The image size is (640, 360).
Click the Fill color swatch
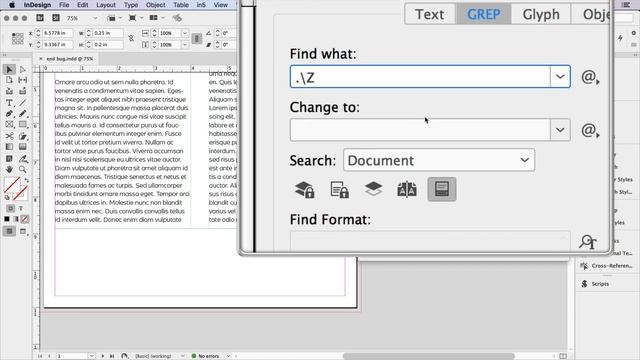click(12, 184)
